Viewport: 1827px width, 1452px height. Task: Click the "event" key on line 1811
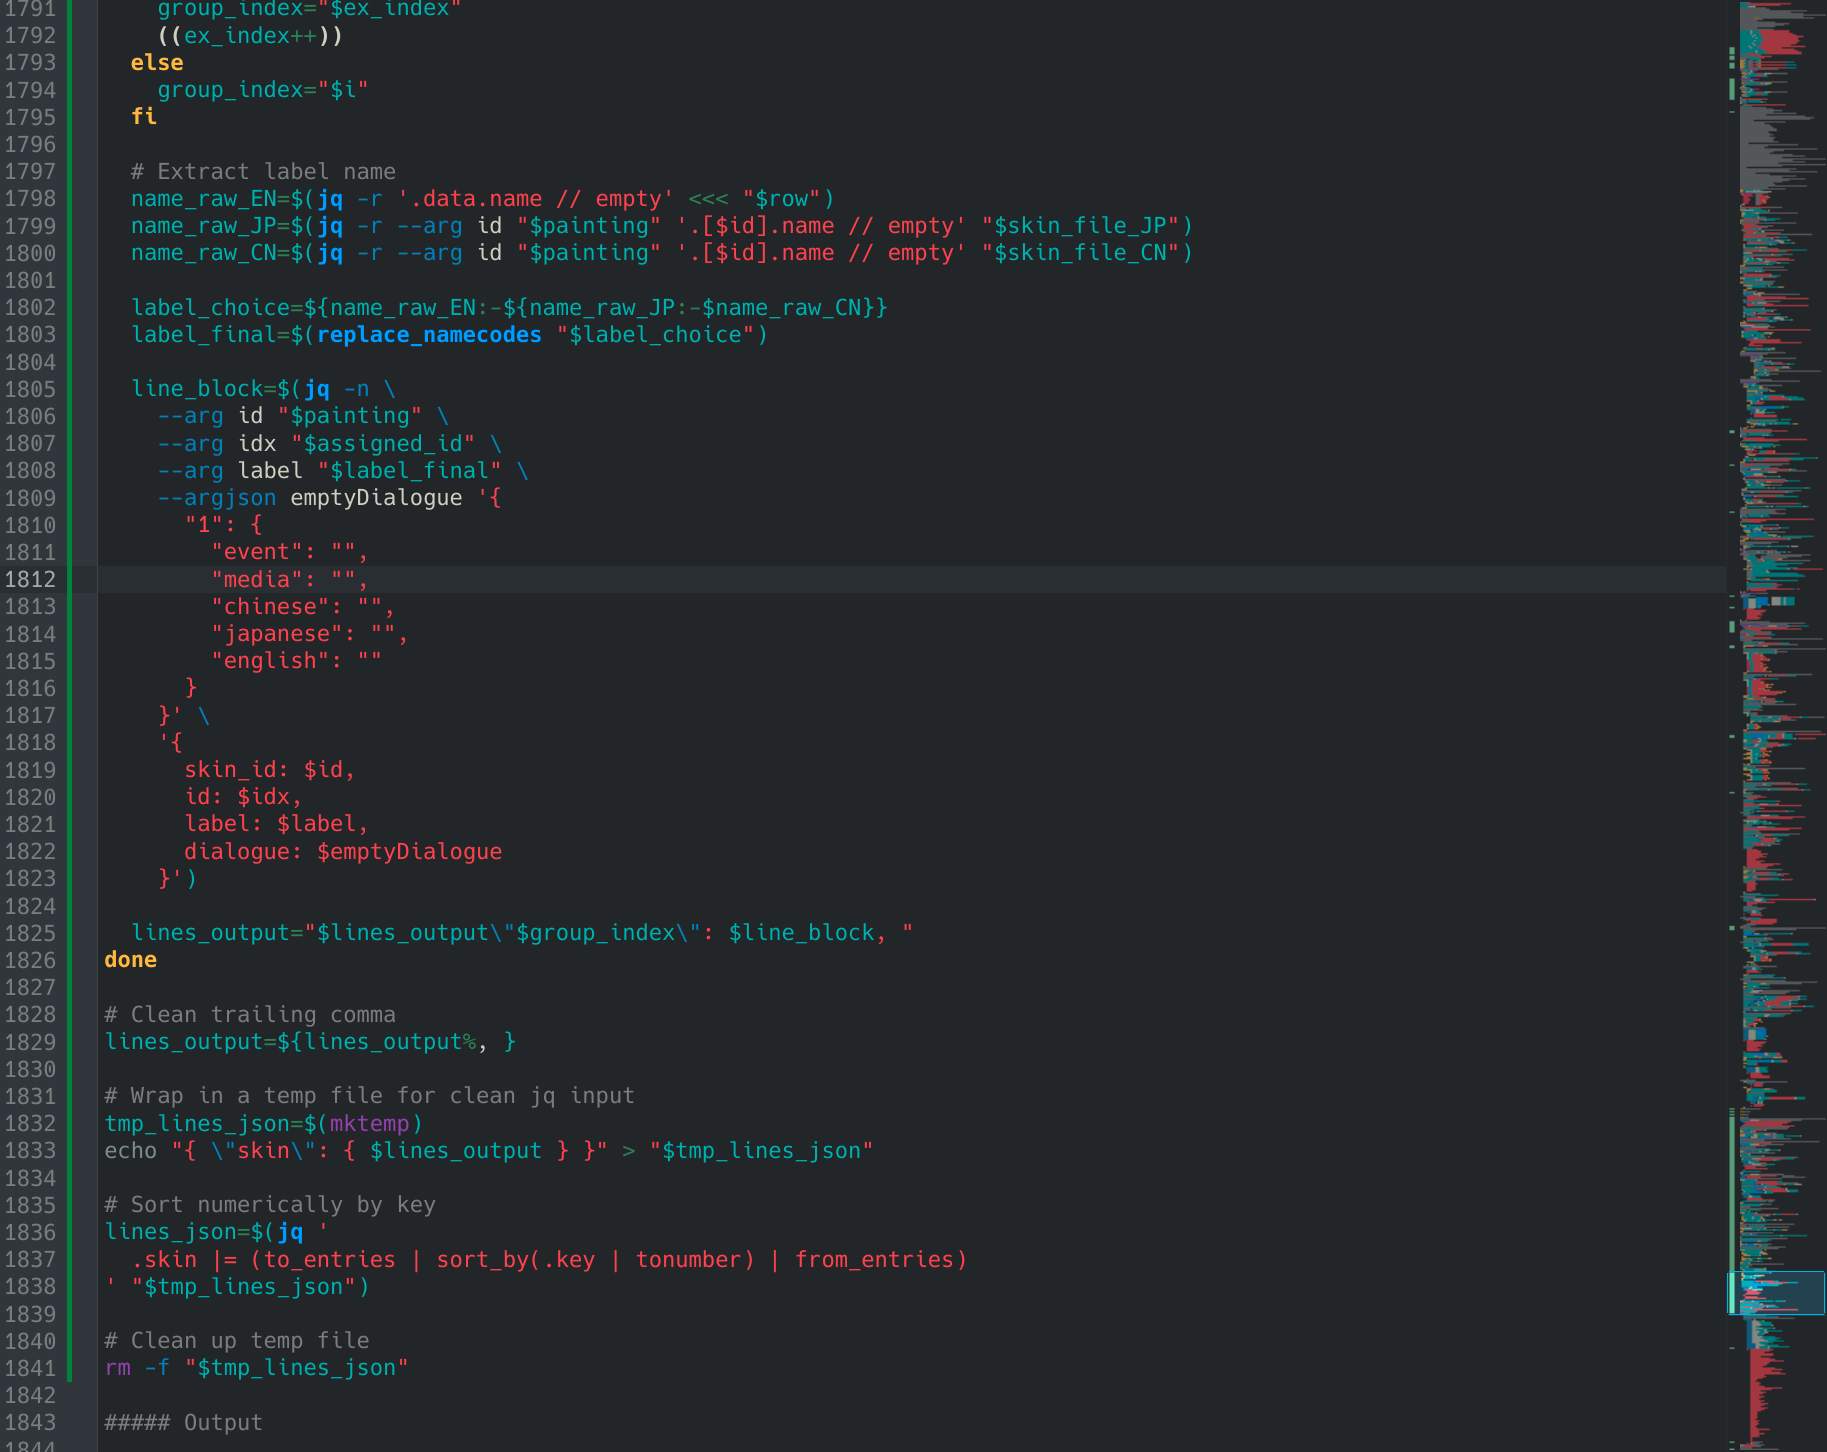[x=257, y=551]
